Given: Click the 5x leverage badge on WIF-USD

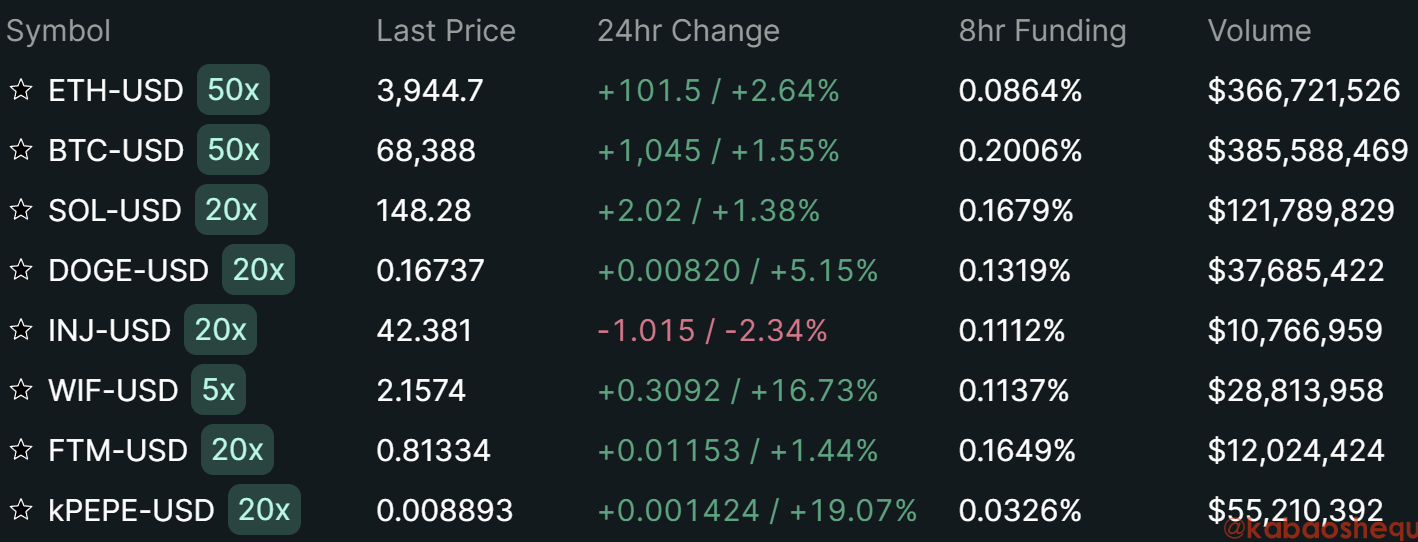Looking at the screenshot, I should pos(218,390).
